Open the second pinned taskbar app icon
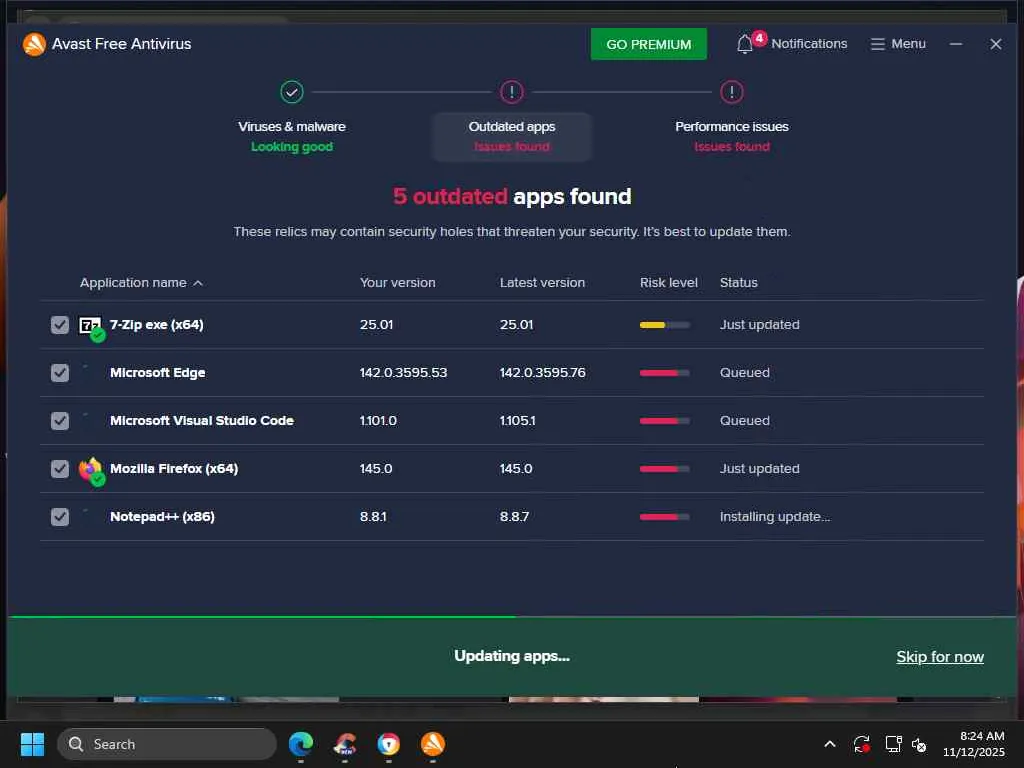This screenshot has height=768, width=1024. tap(345, 744)
